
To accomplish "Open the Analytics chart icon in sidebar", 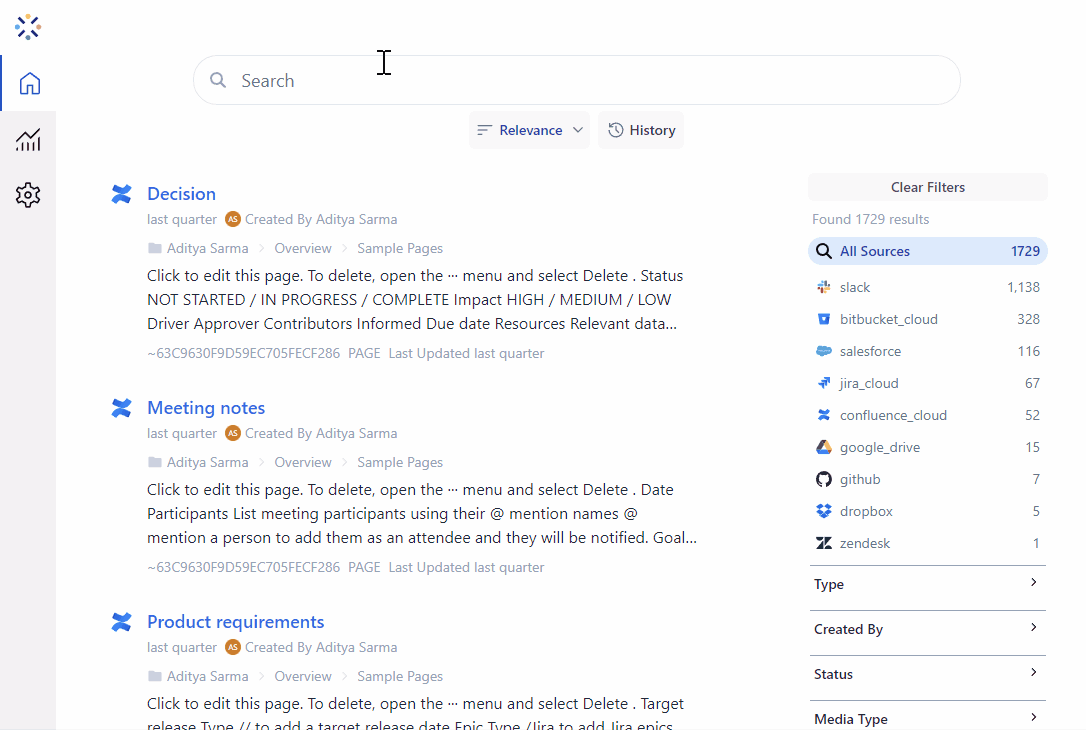I will pos(28,140).
